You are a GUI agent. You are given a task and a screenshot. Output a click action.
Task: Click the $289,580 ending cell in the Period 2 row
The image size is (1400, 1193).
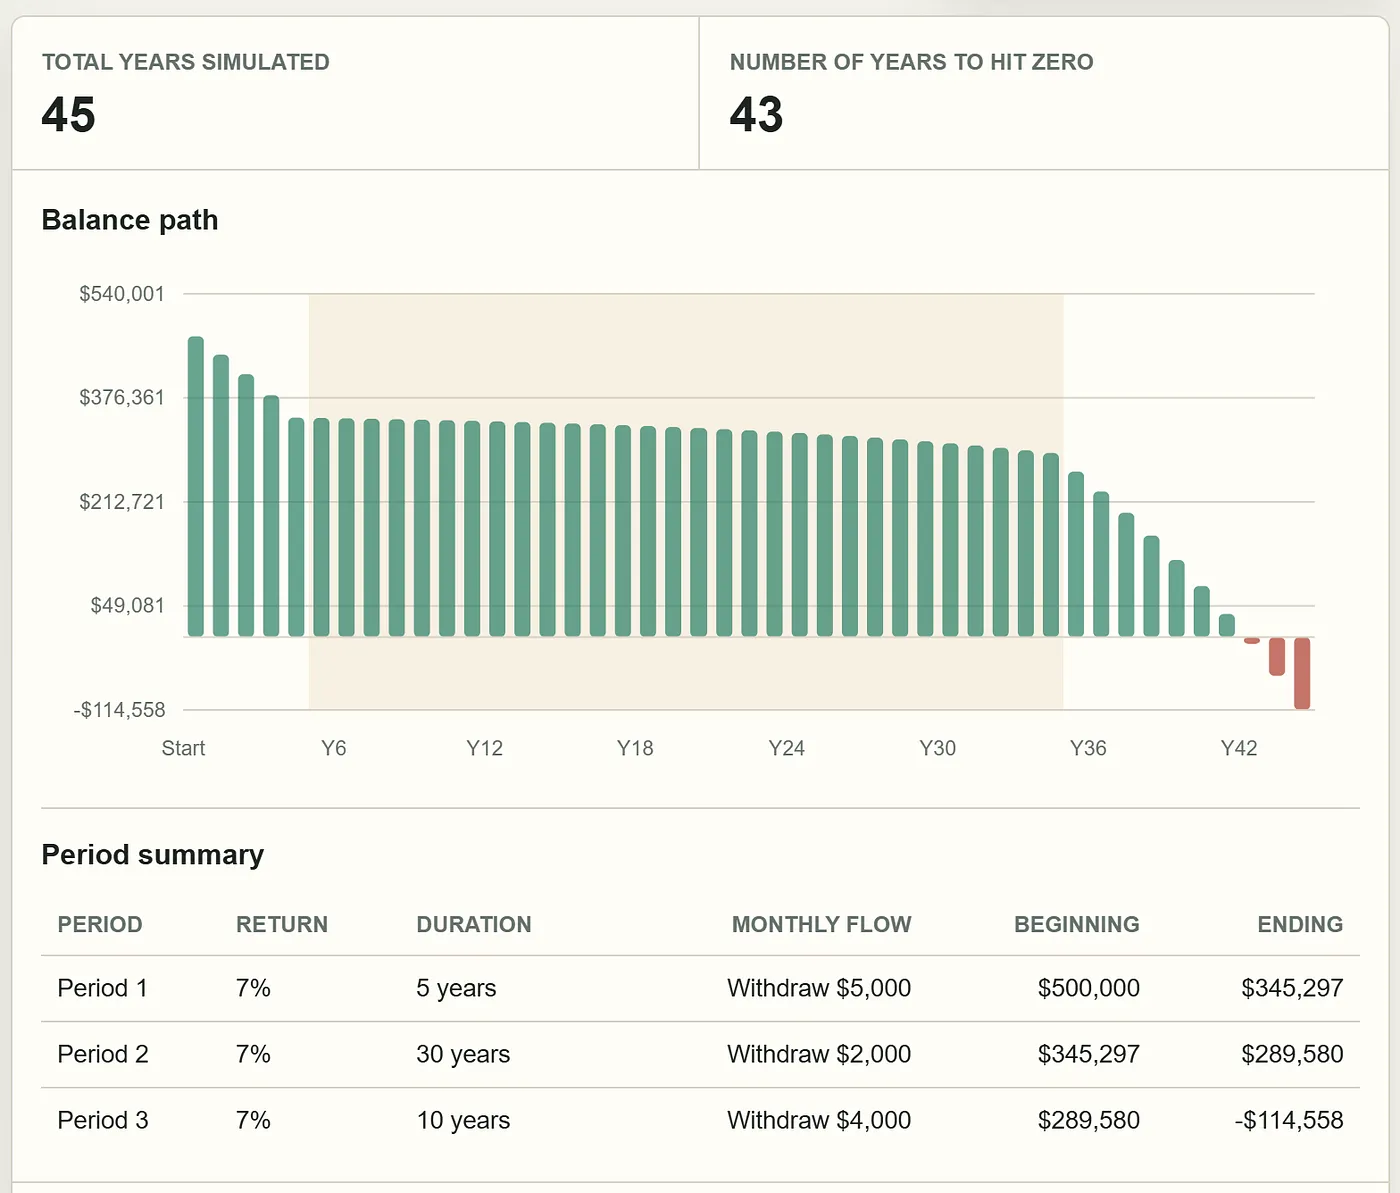pos(1292,1054)
